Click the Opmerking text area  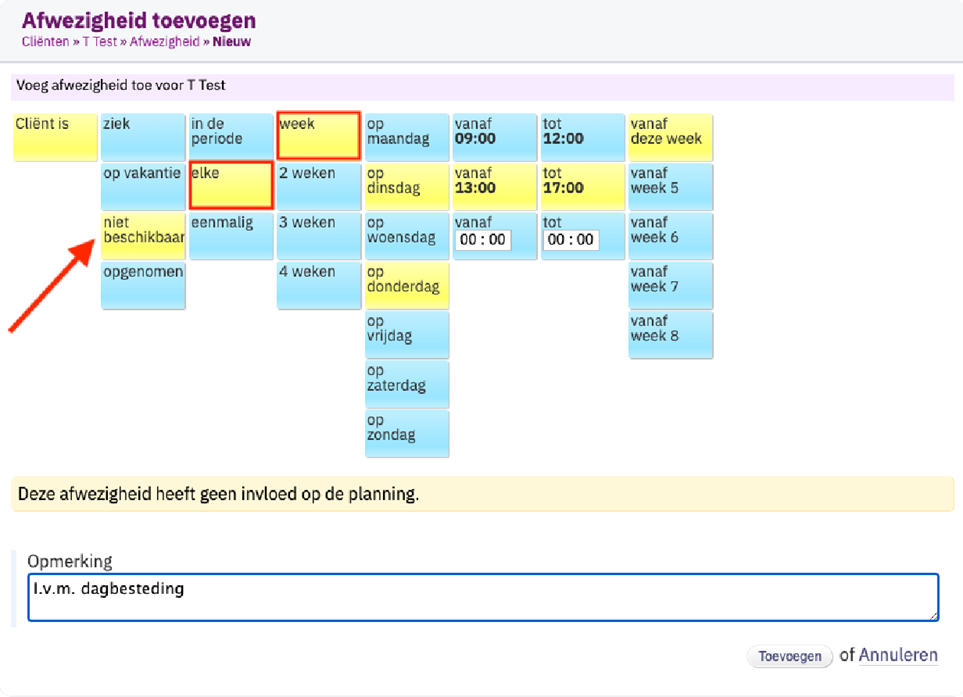click(x=483, y=597)
